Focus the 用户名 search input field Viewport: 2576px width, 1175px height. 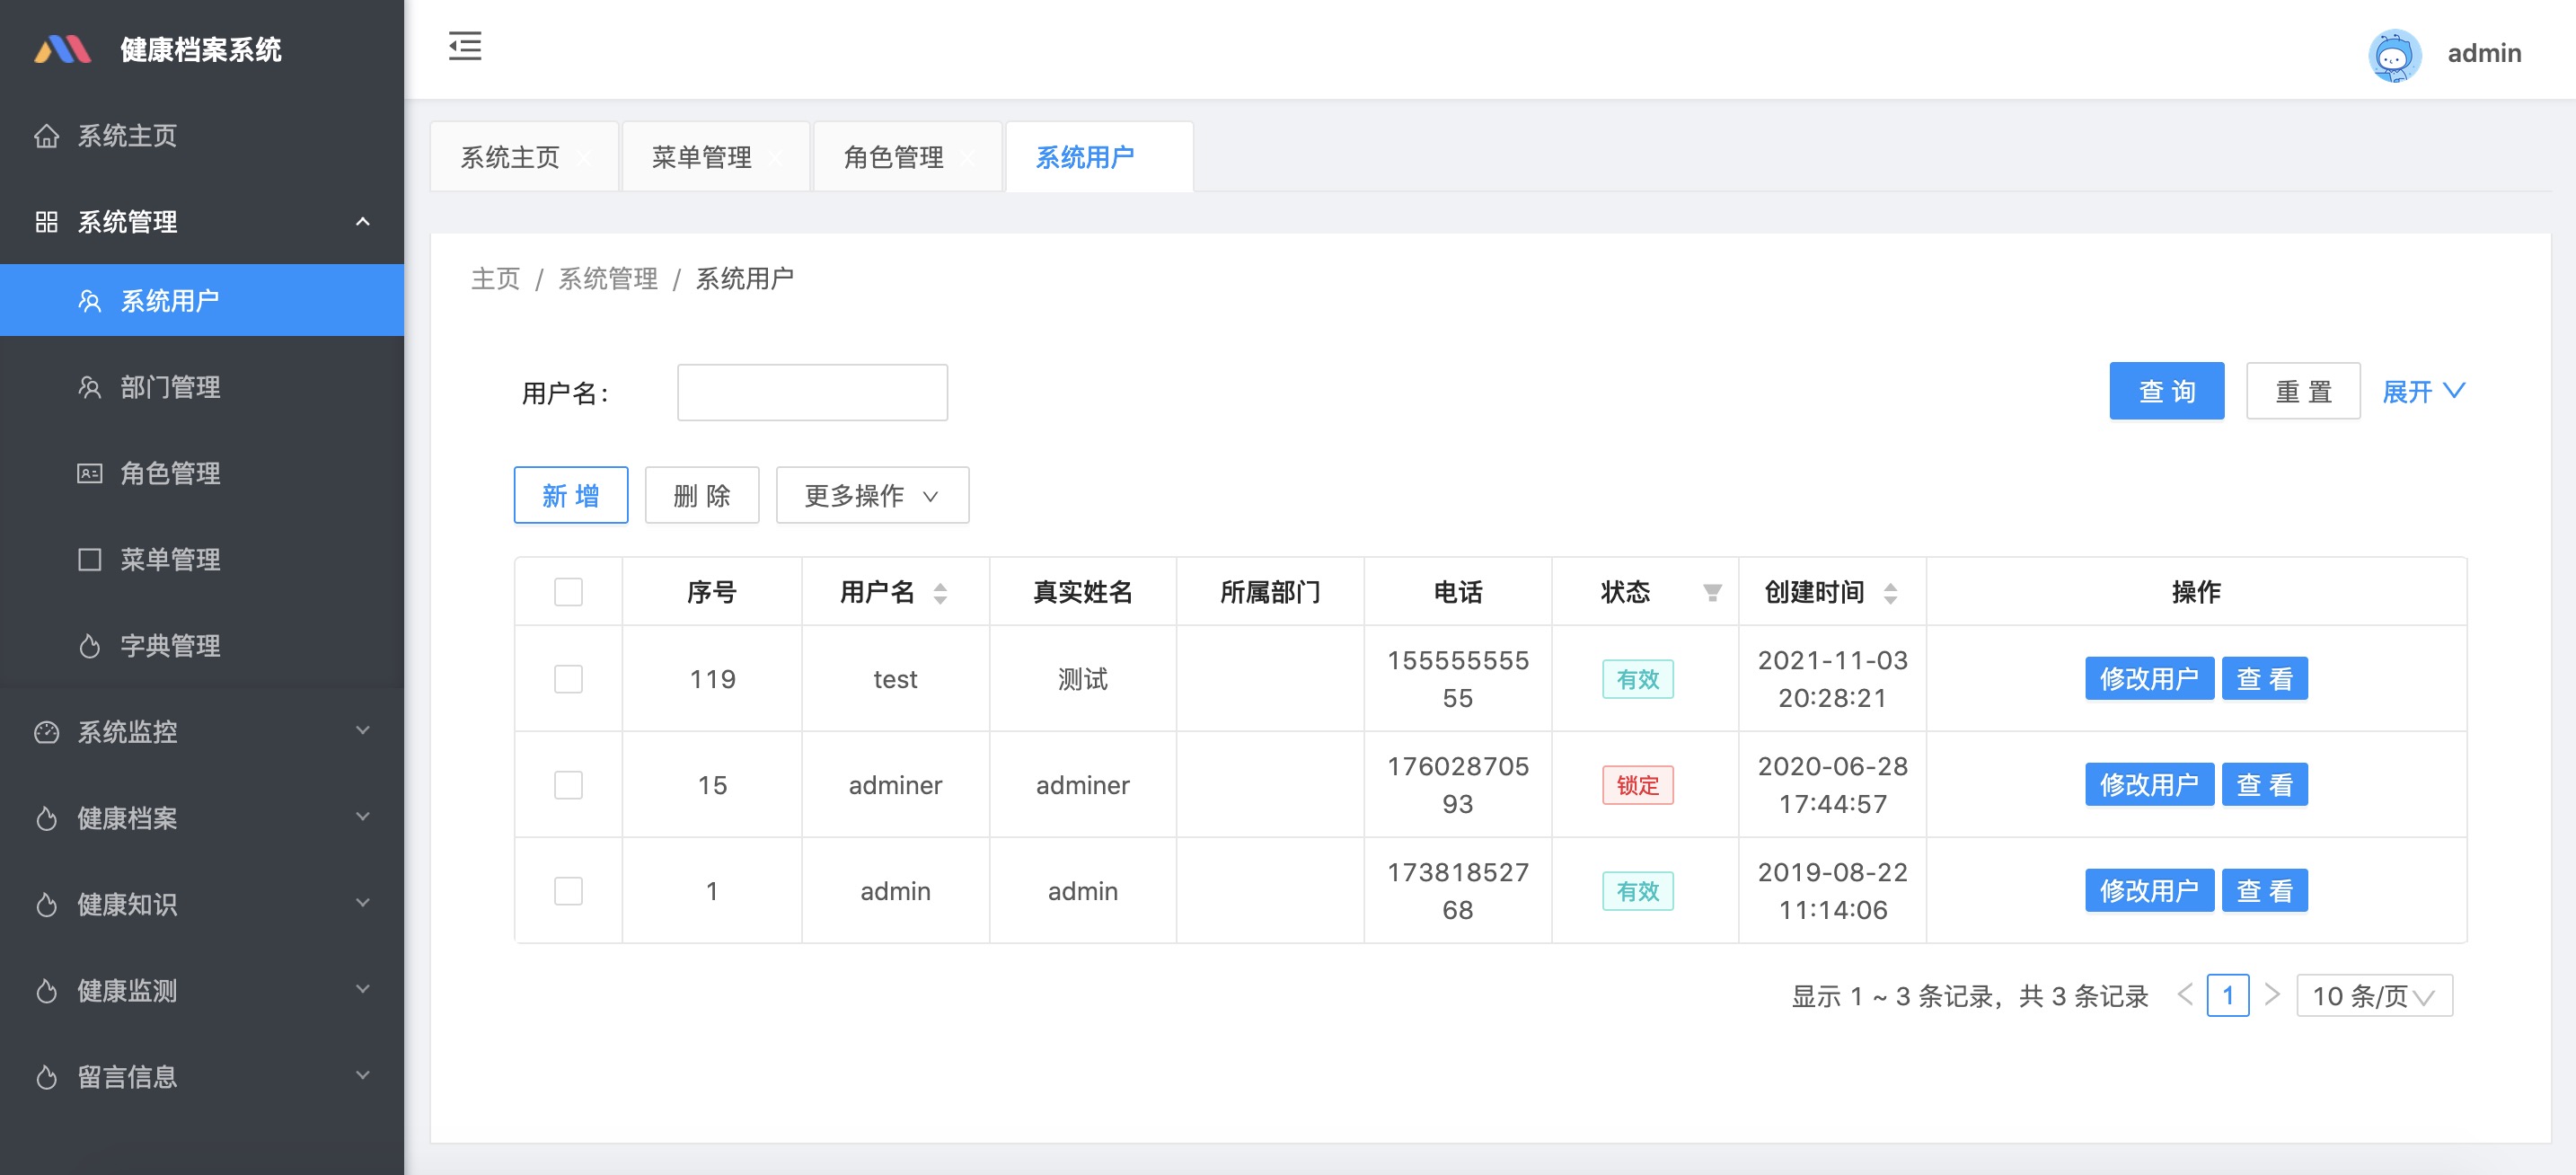click(x=812, y=392)
